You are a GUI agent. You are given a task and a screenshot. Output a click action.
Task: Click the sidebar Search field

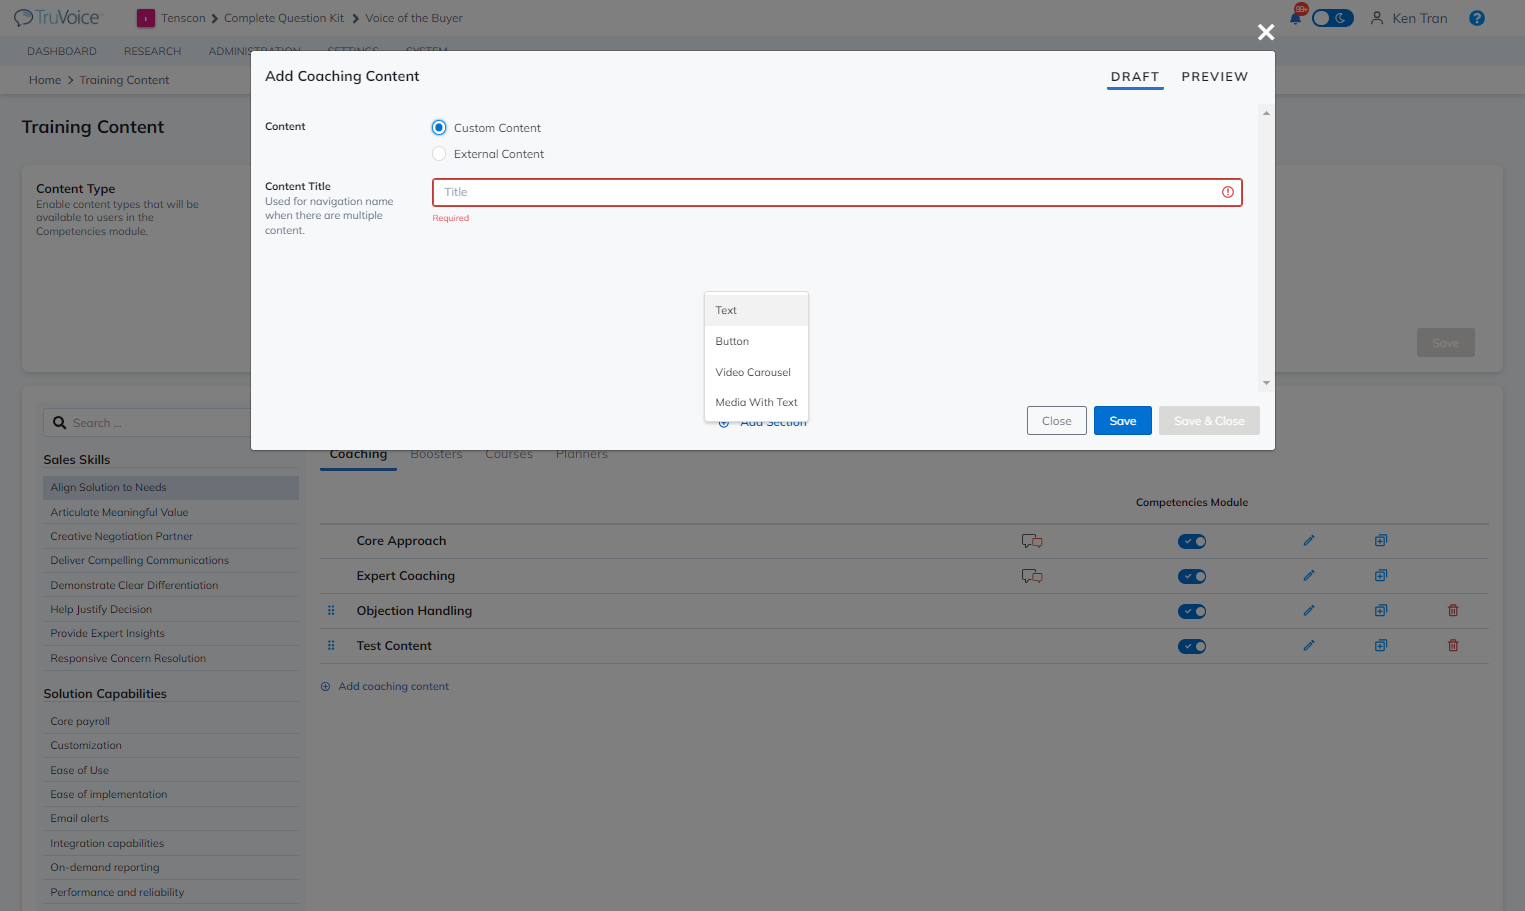[x=160, y=423]
